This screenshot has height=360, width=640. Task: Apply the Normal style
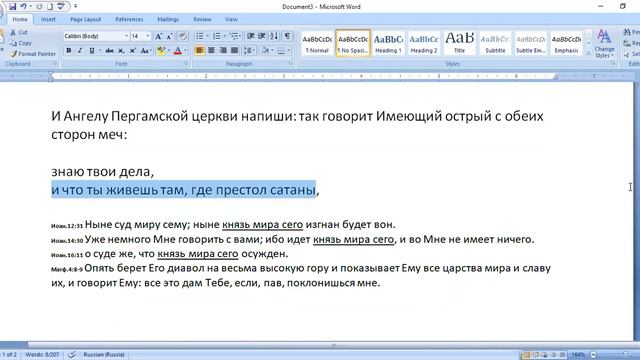point(317,43)
